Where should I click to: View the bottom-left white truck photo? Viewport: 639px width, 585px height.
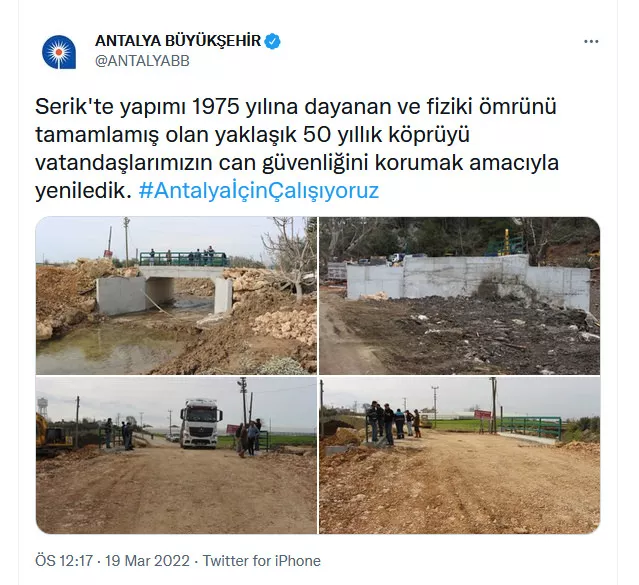(x=176, y=455)
